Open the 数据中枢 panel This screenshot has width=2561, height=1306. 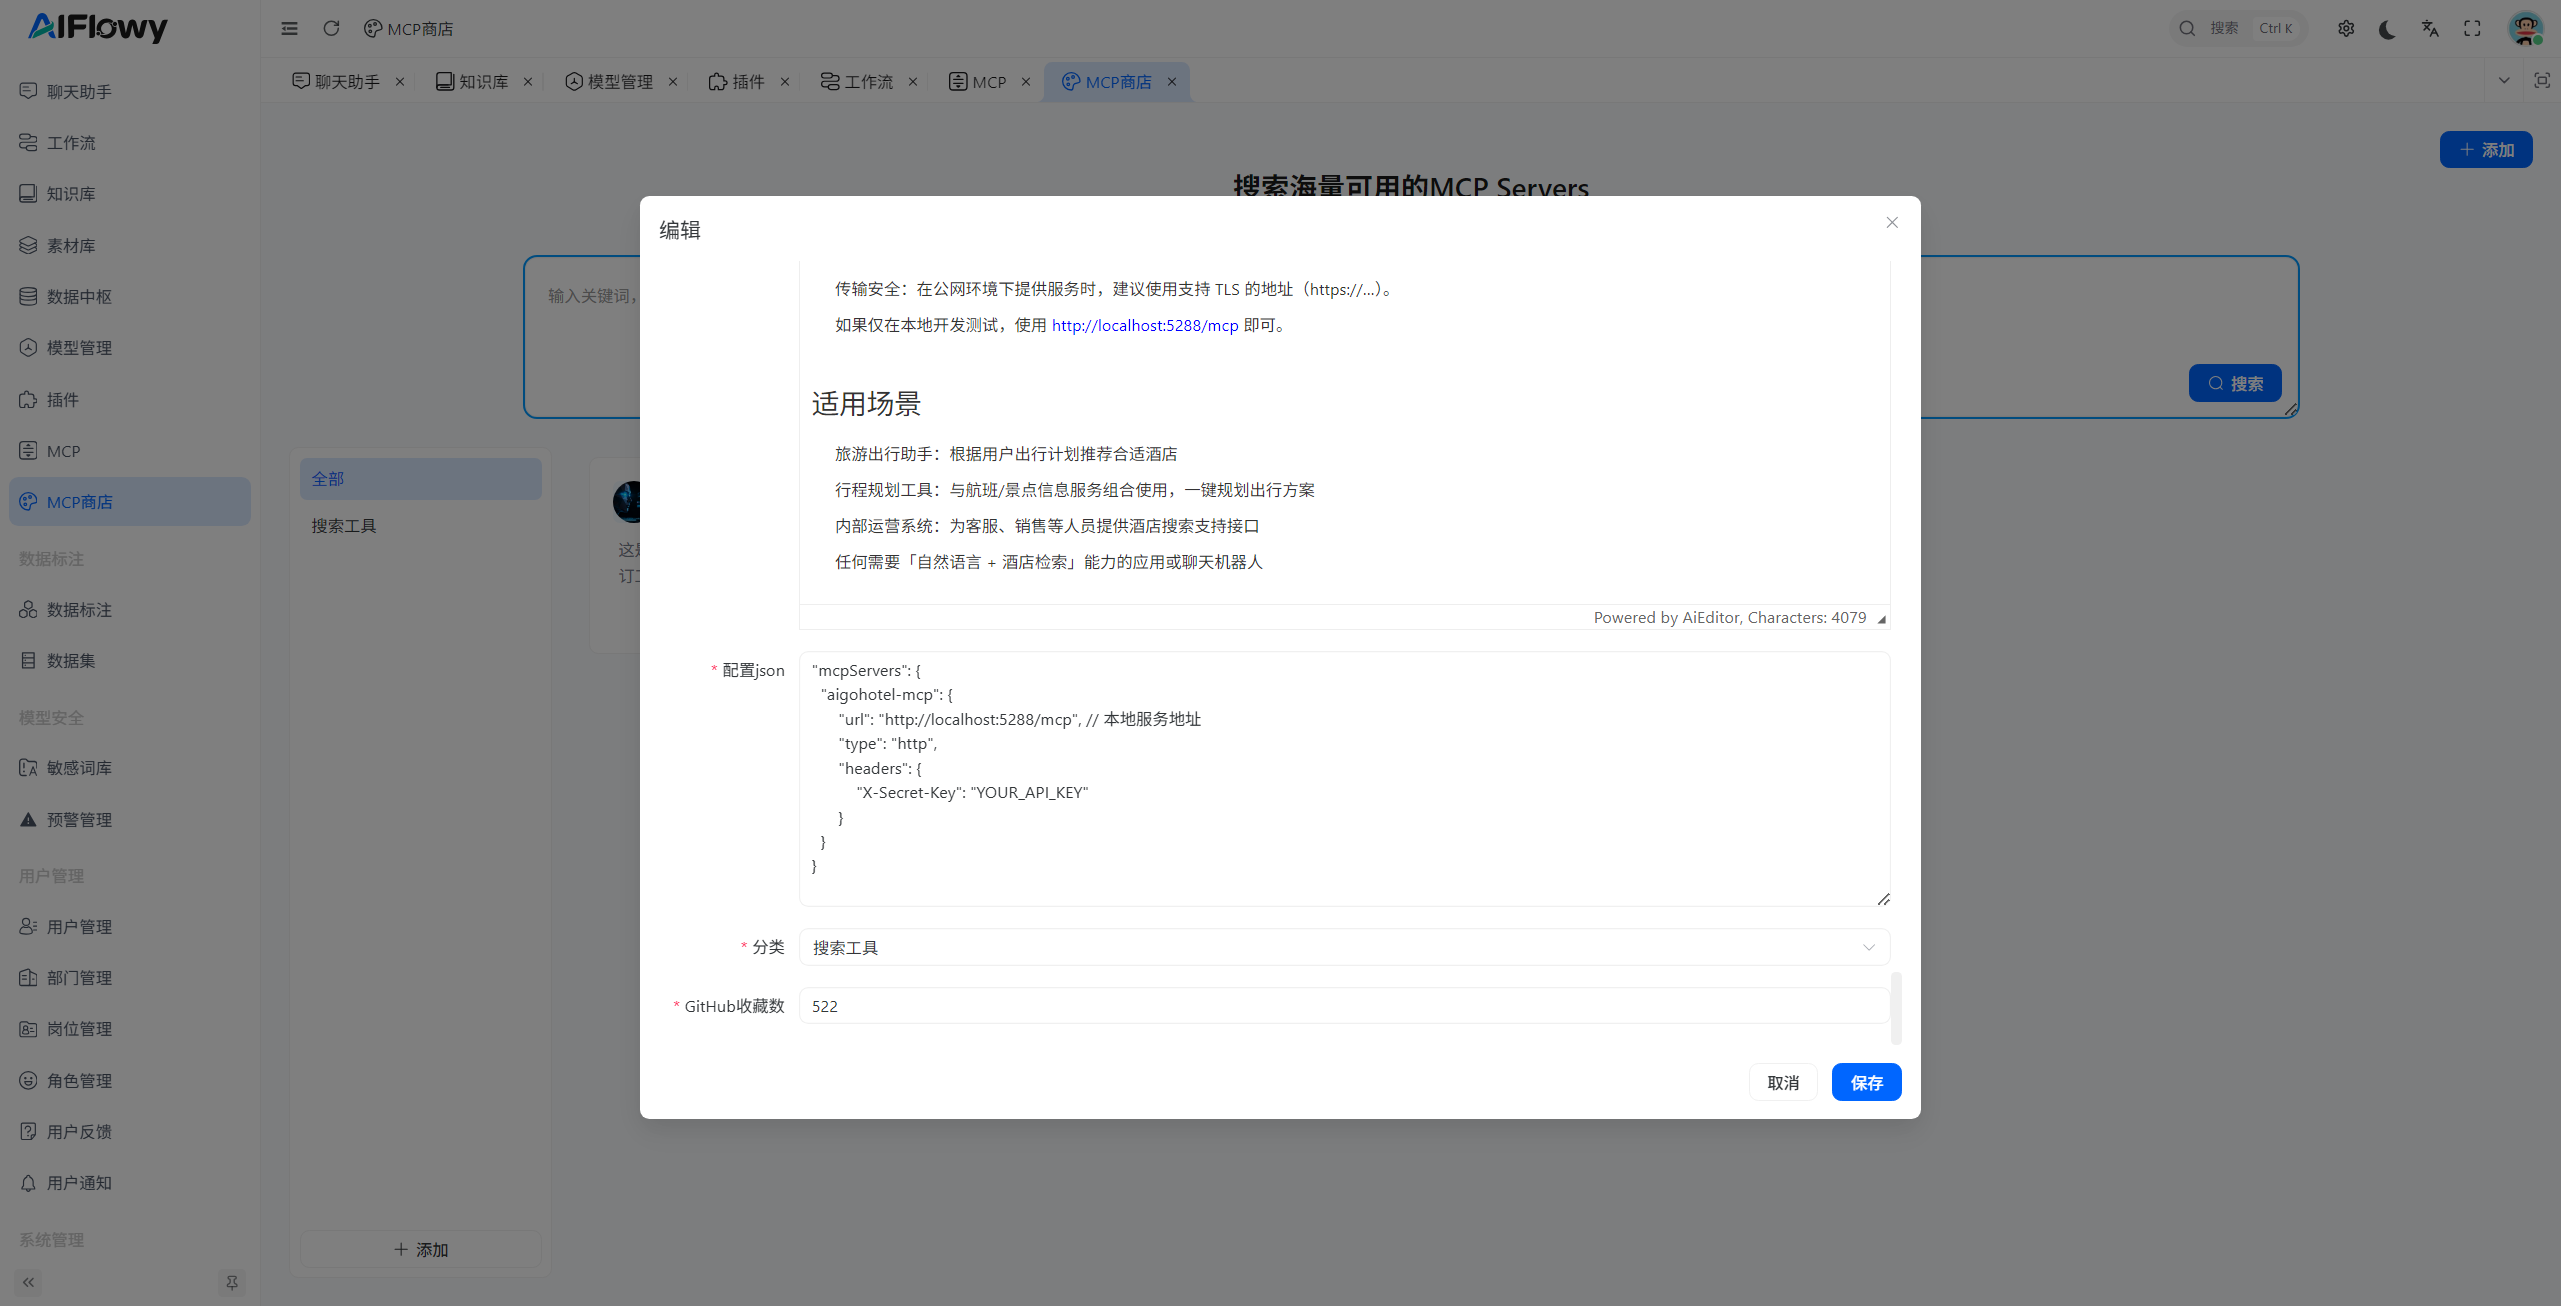[79, 296]
